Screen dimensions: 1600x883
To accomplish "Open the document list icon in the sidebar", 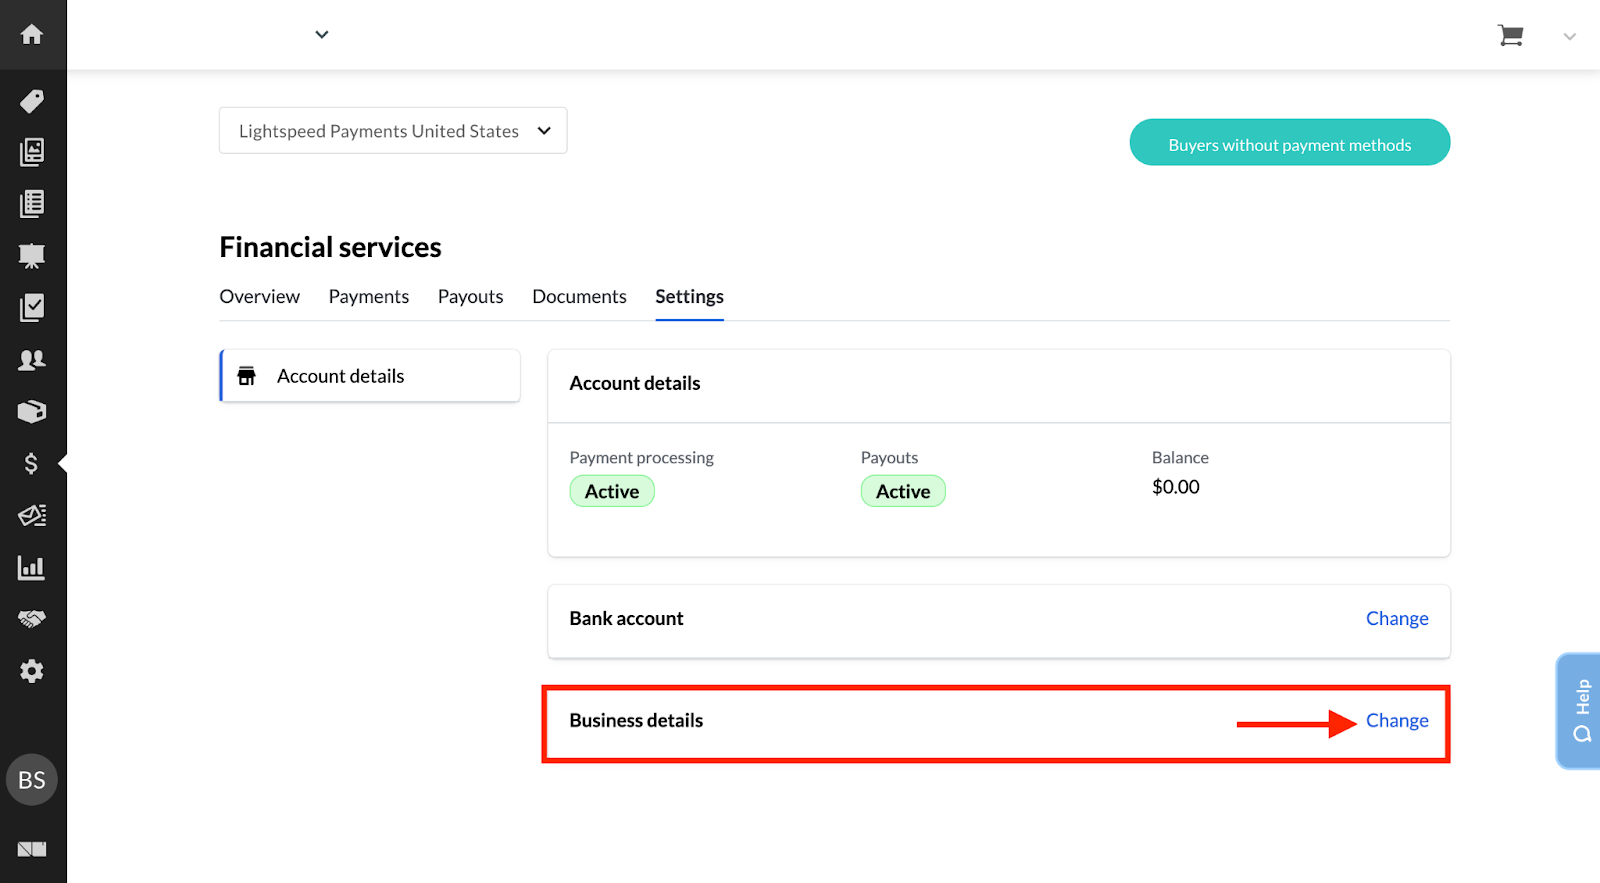I will pos(32,204).
